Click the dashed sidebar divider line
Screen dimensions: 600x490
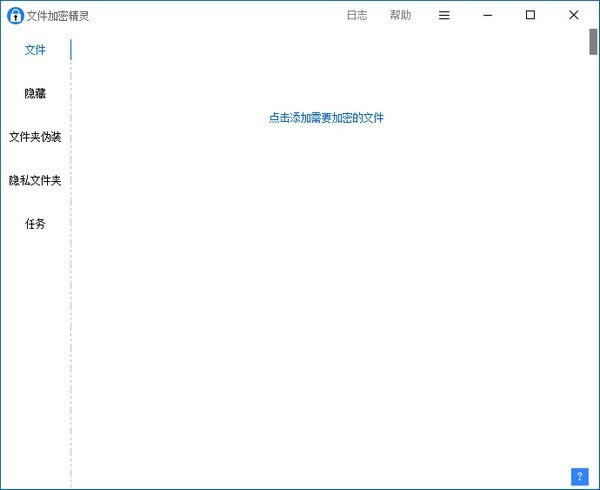coord(71,300)
